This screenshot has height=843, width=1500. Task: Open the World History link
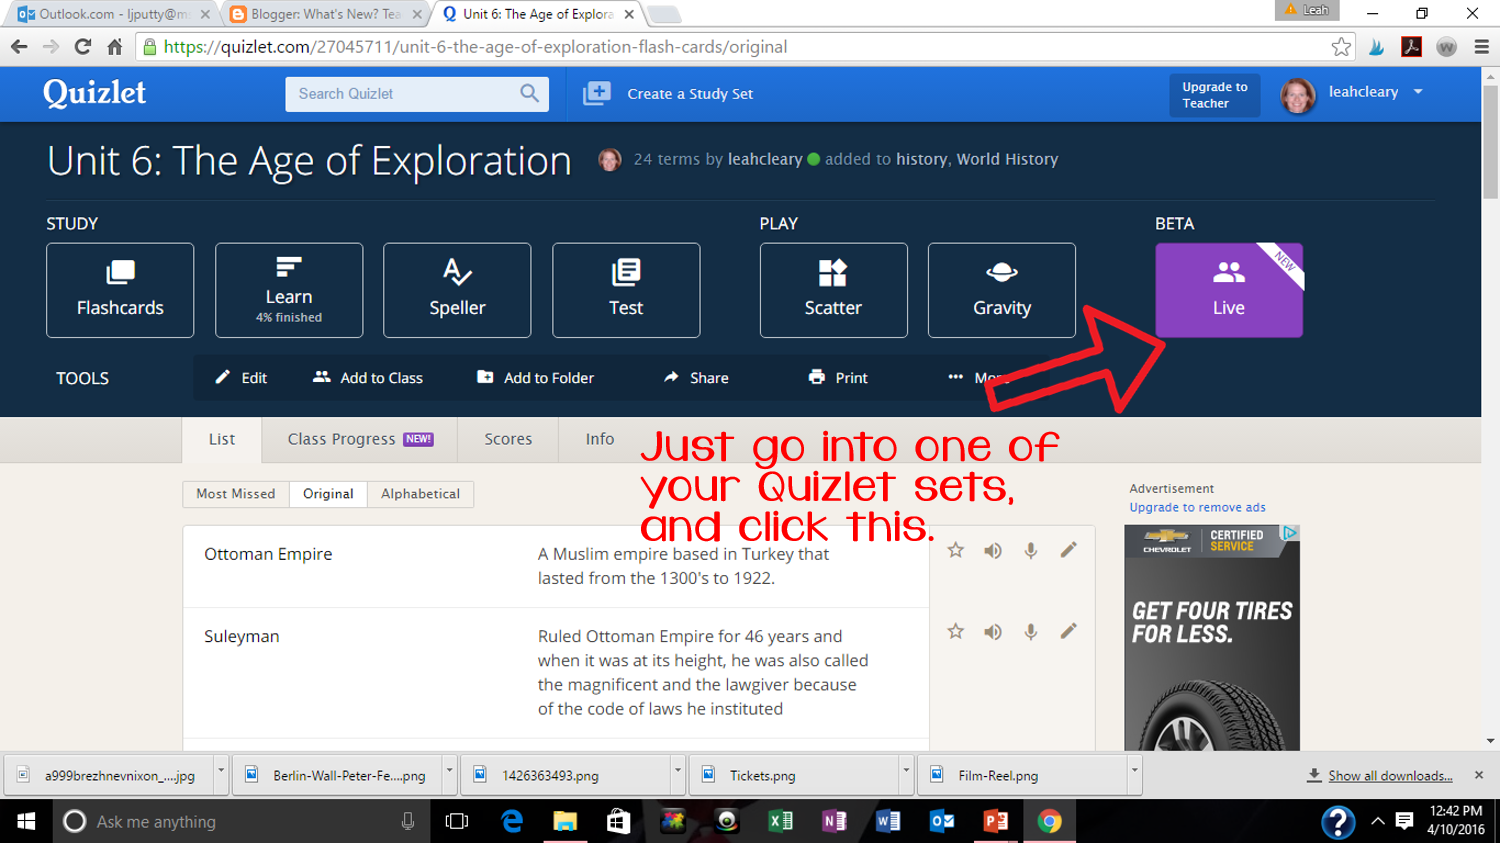click(x=1007, y=159)
